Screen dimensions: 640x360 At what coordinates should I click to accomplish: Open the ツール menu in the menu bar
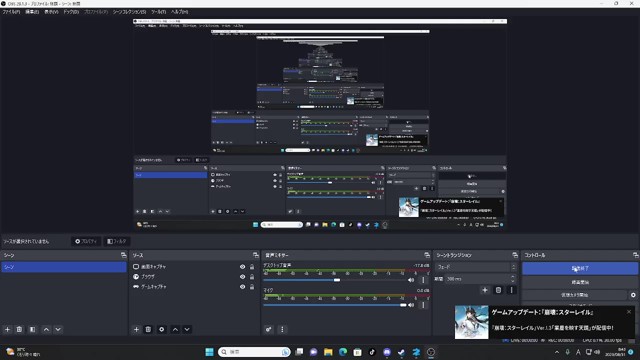tap(158, 12)
